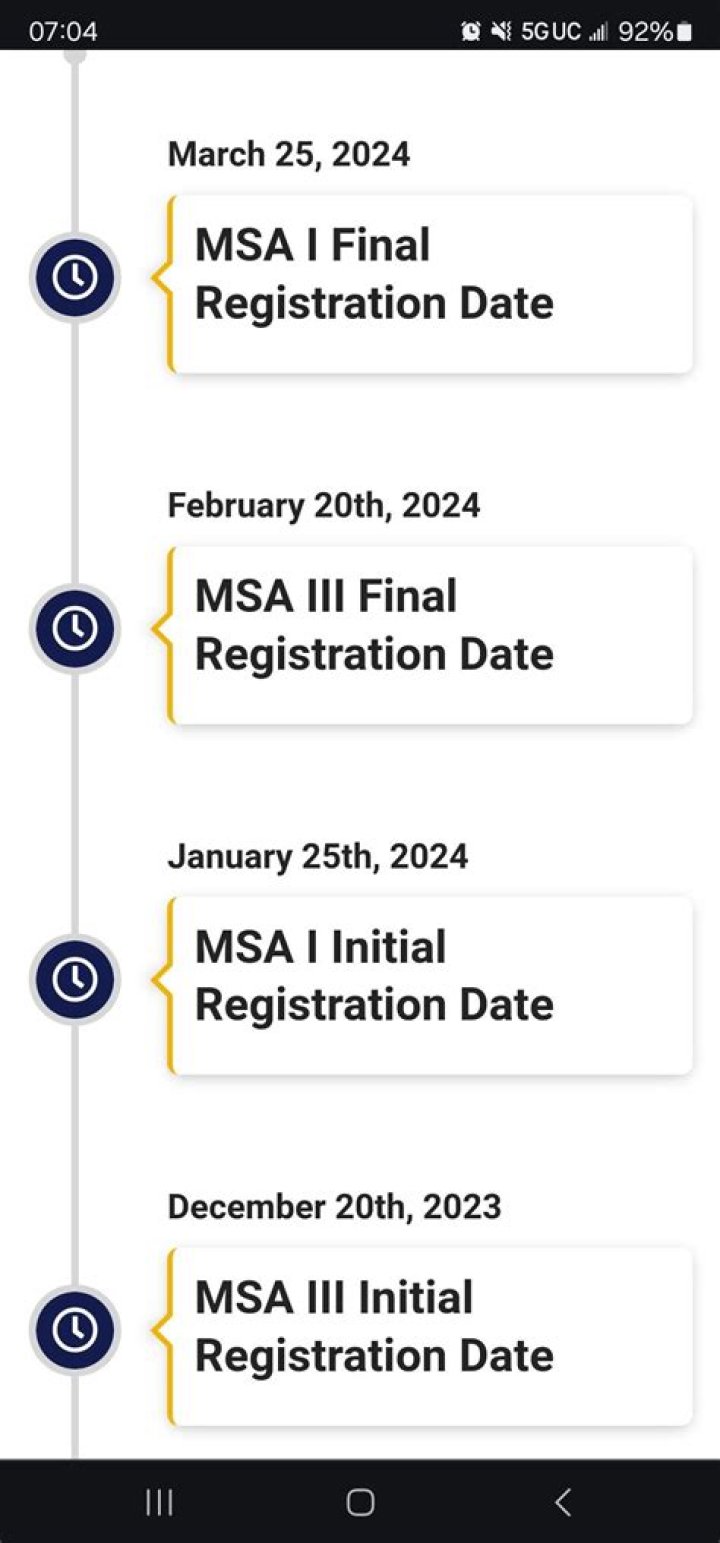Tap the muted sound status icon

click(x=500, y=32)
